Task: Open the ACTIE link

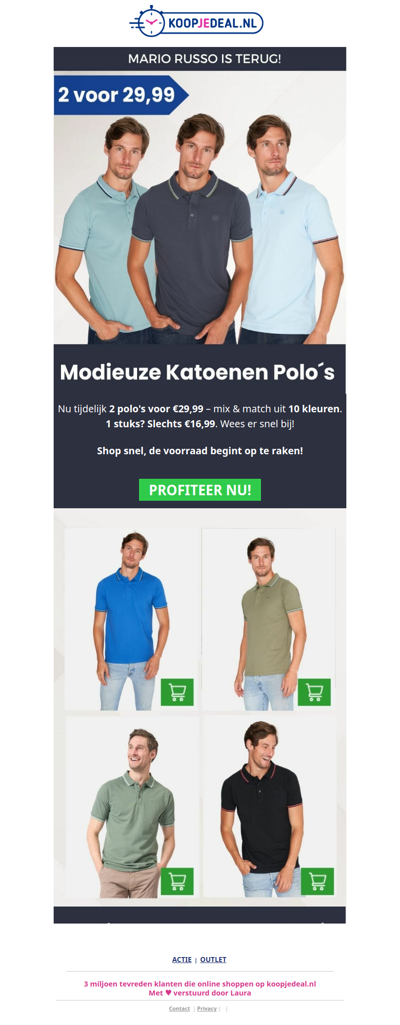Action: click(x=182, y=959)
